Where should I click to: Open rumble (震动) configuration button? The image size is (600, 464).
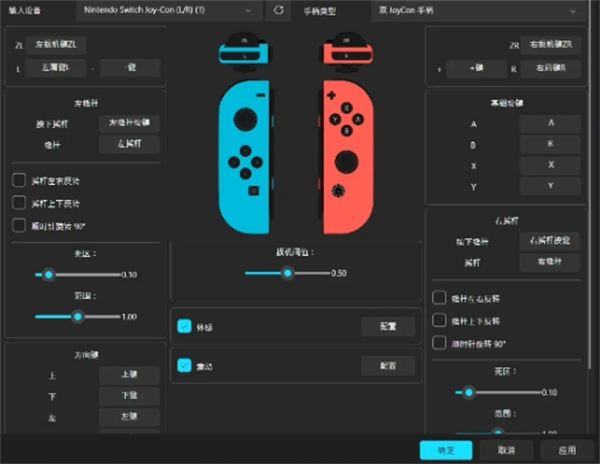(388, 366)
